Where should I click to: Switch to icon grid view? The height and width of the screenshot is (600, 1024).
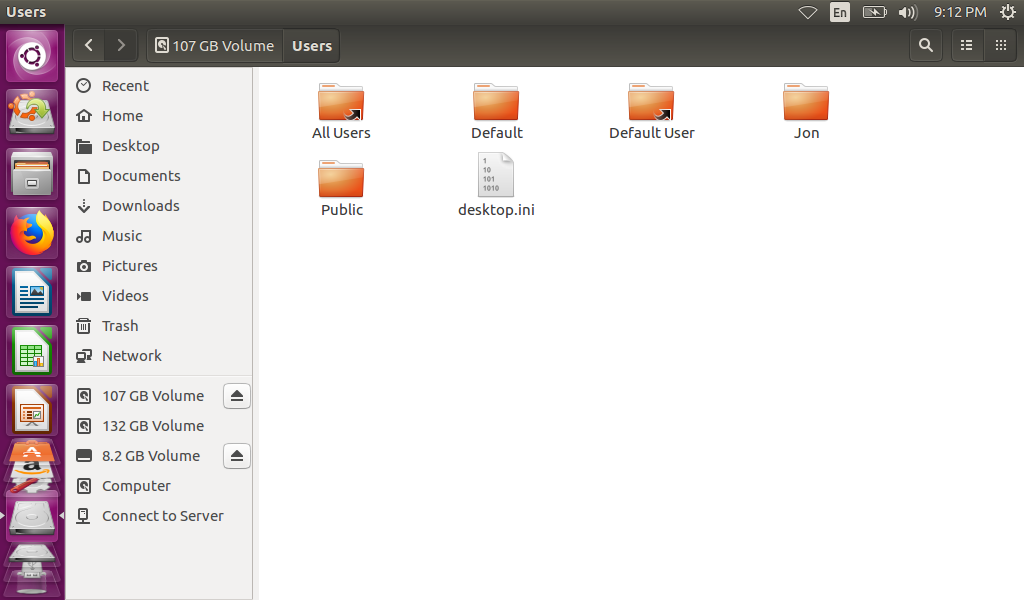[x=1000, y=45]
